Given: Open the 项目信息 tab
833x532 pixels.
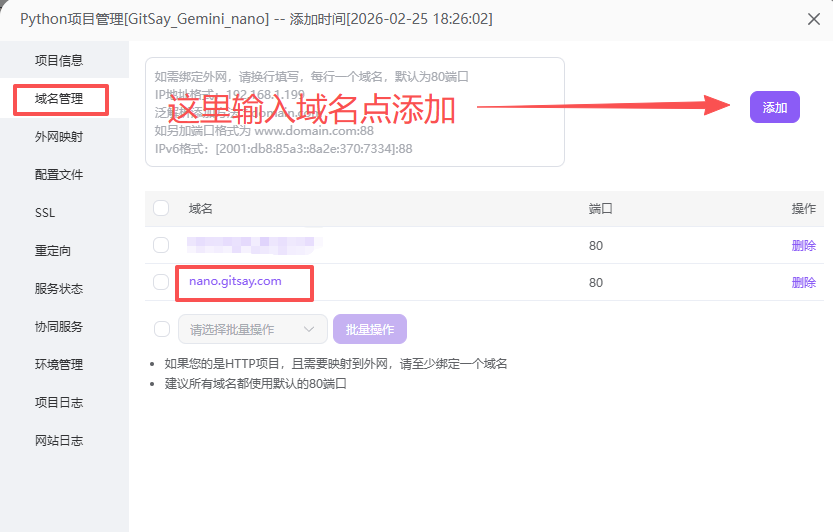Looking at the screenshot, I should pos(59,60).
